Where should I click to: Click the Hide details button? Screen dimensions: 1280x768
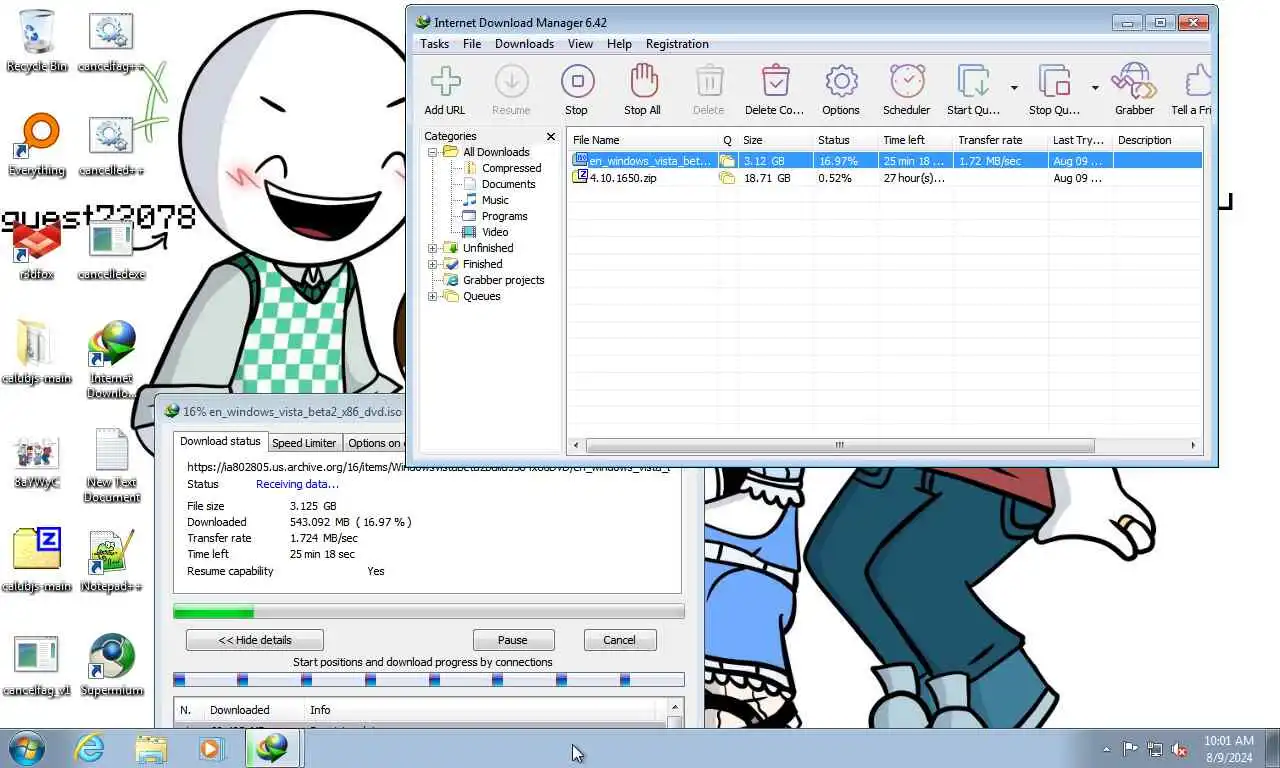pos(255,640)
